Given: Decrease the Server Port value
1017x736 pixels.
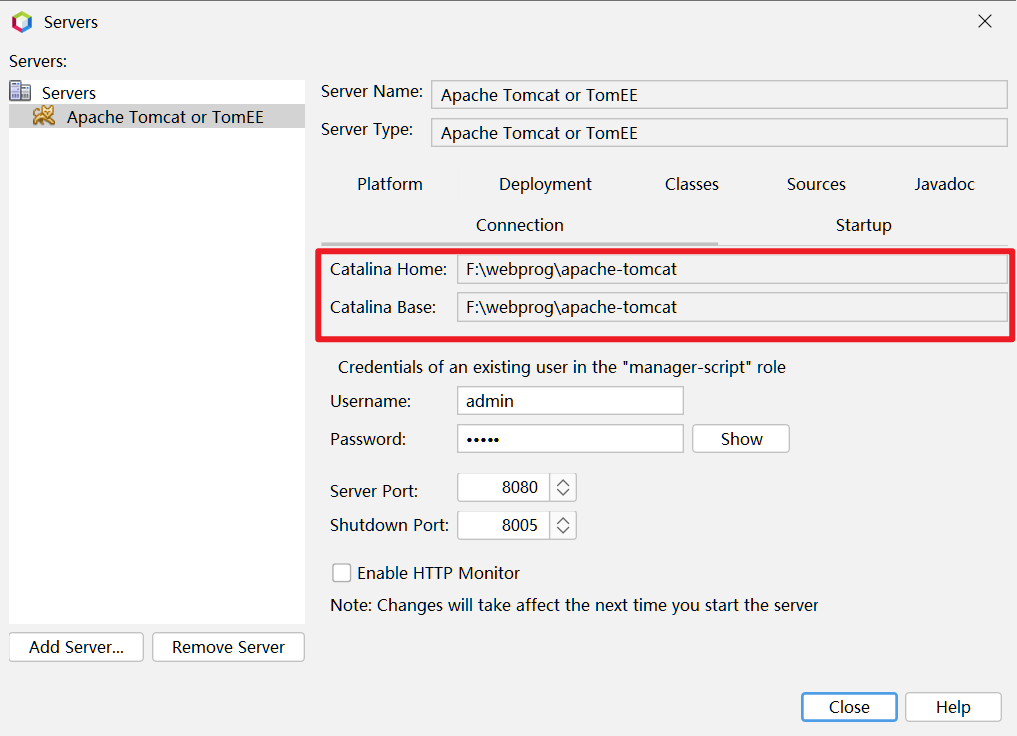Looking at the screenshot, I should tap(563, 493).
